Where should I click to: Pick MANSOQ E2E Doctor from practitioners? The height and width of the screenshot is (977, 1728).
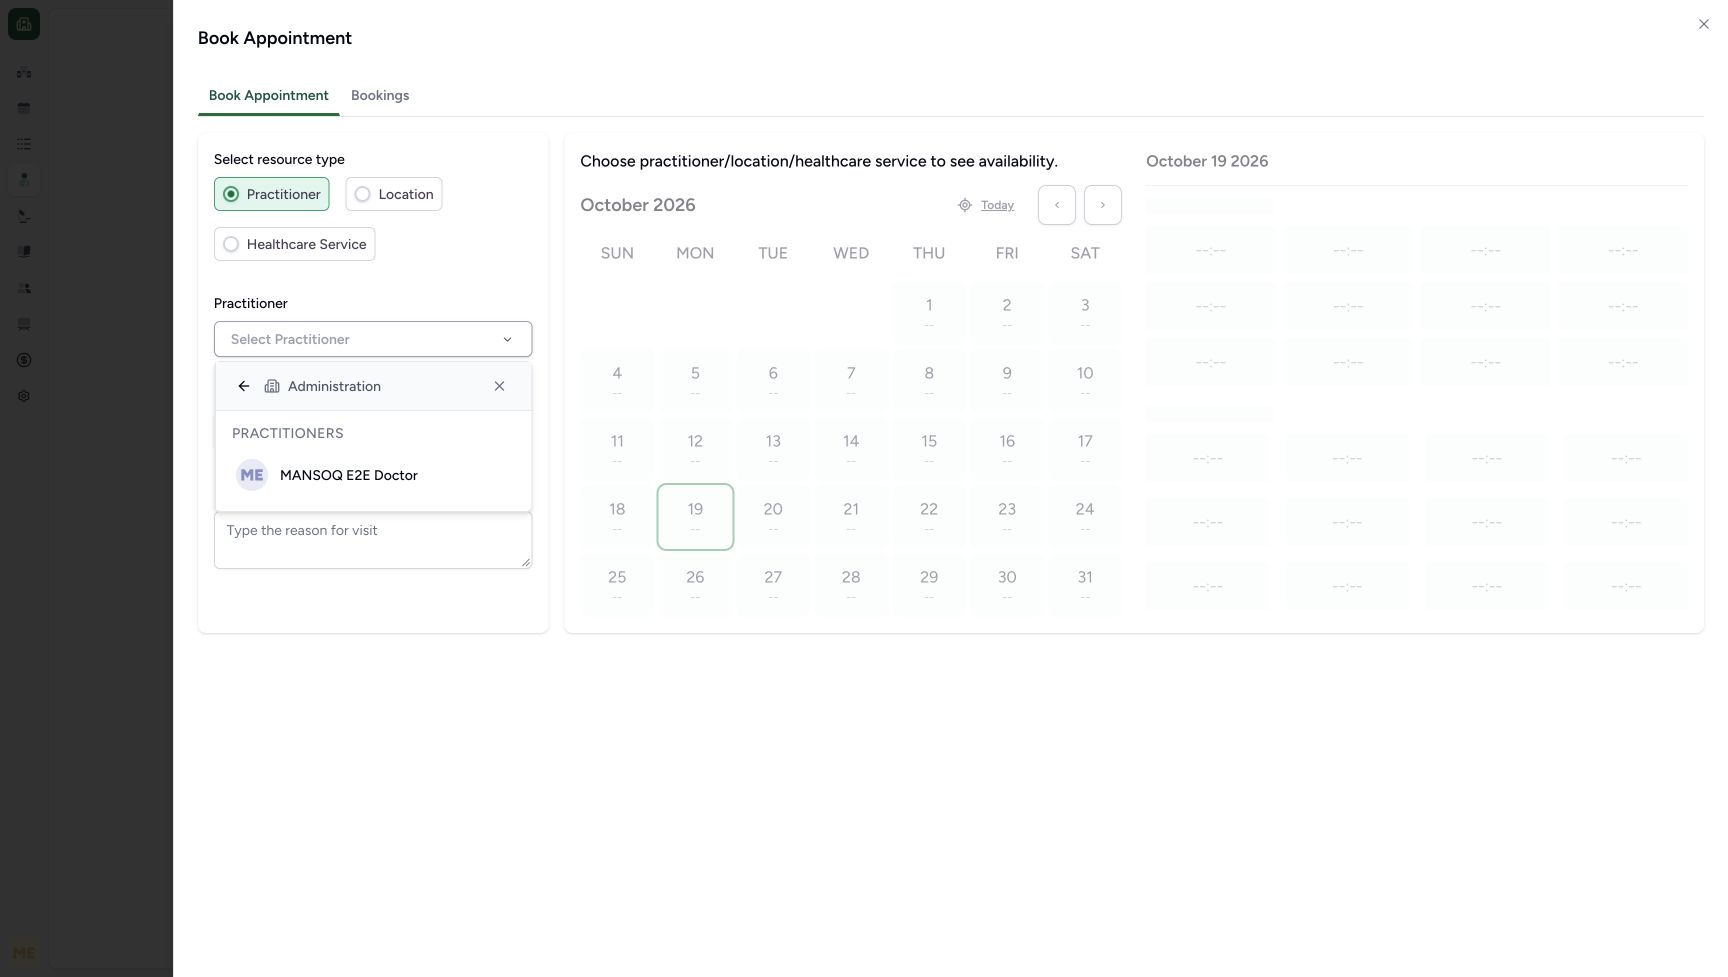click(373, 475)
